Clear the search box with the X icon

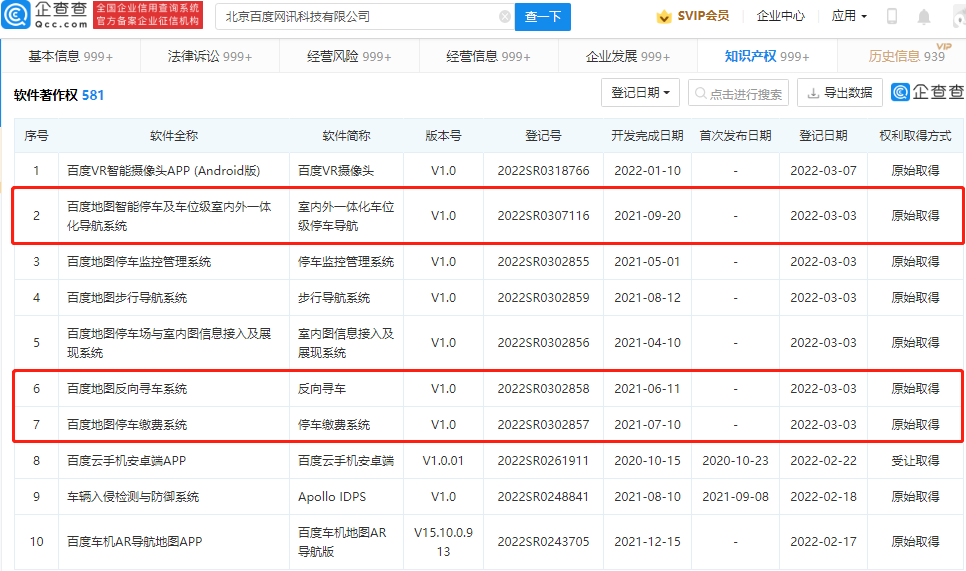(x=504, y=16)
